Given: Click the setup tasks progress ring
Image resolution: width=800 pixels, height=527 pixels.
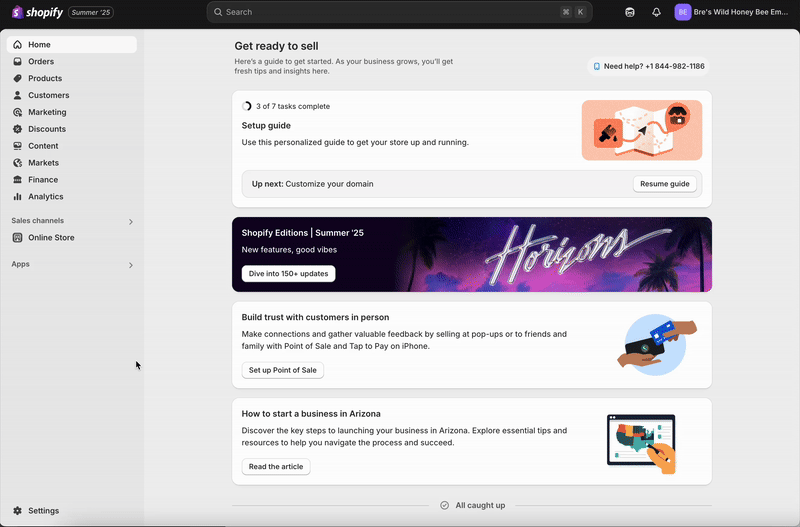Looking at the screenshot, I should tap(247, 106).
